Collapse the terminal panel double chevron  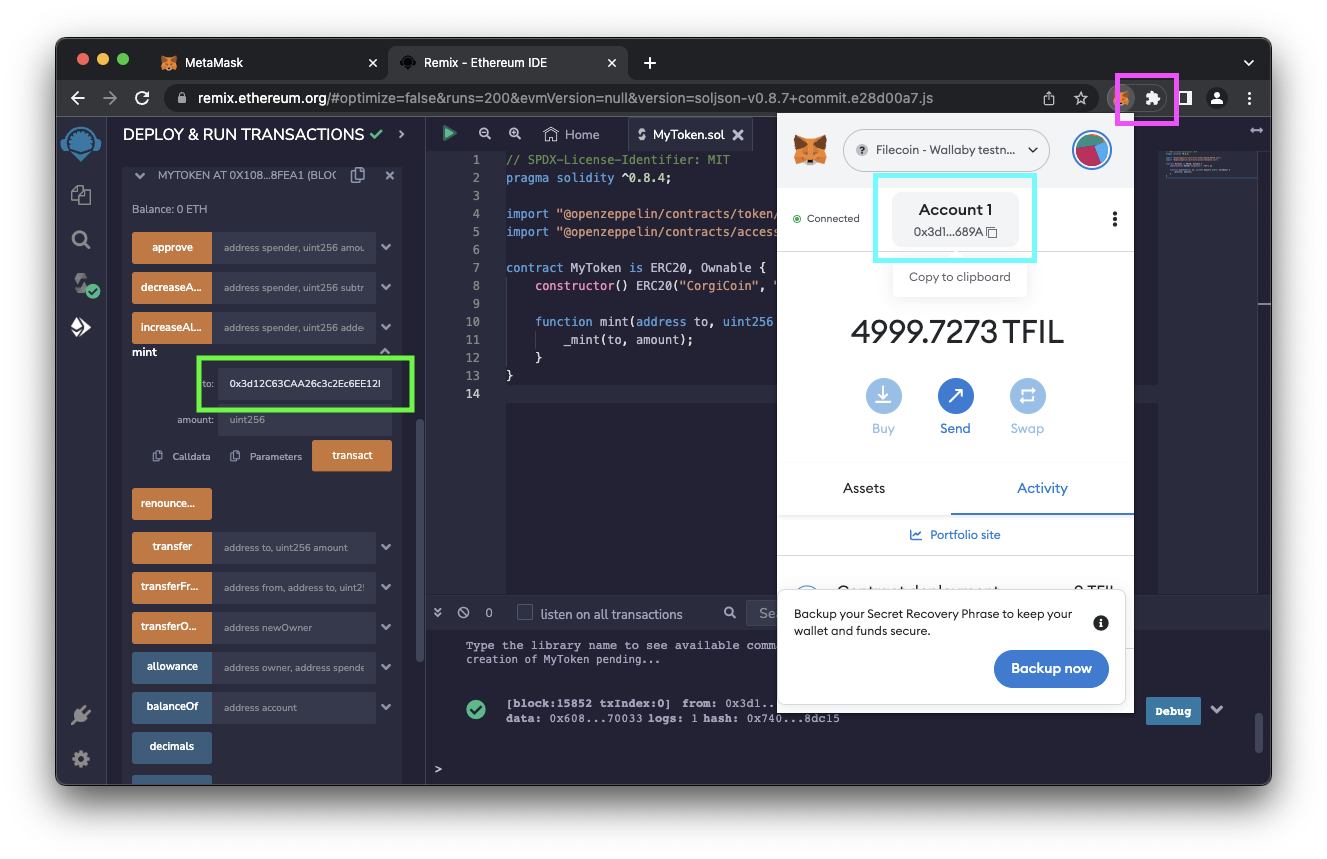[x=437, y=613]
